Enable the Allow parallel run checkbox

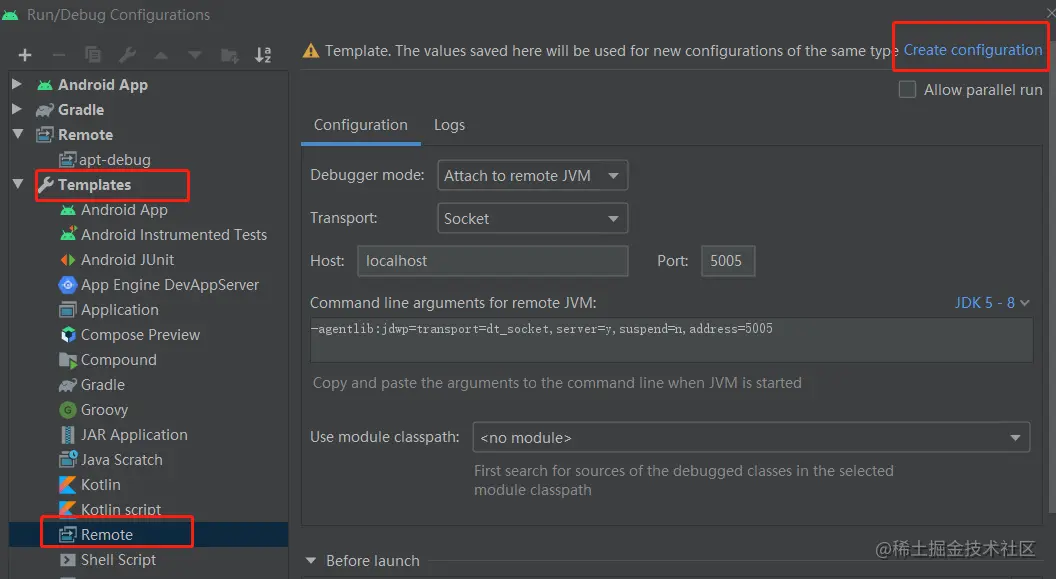click(x=907, y=90)
